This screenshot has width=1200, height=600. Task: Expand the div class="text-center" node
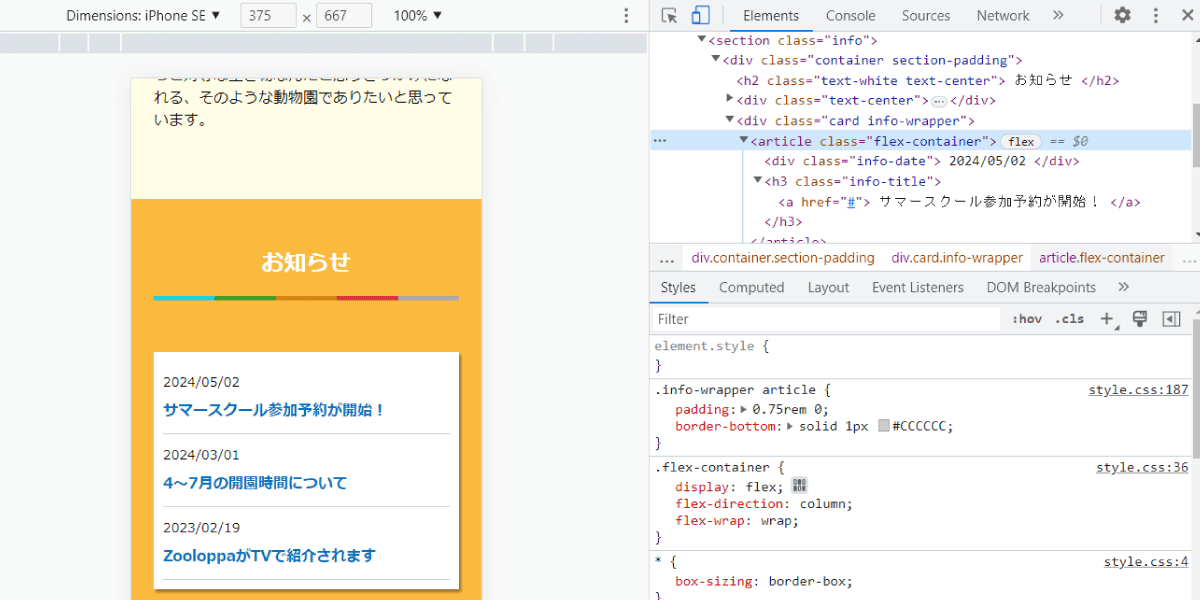[730, 100]
